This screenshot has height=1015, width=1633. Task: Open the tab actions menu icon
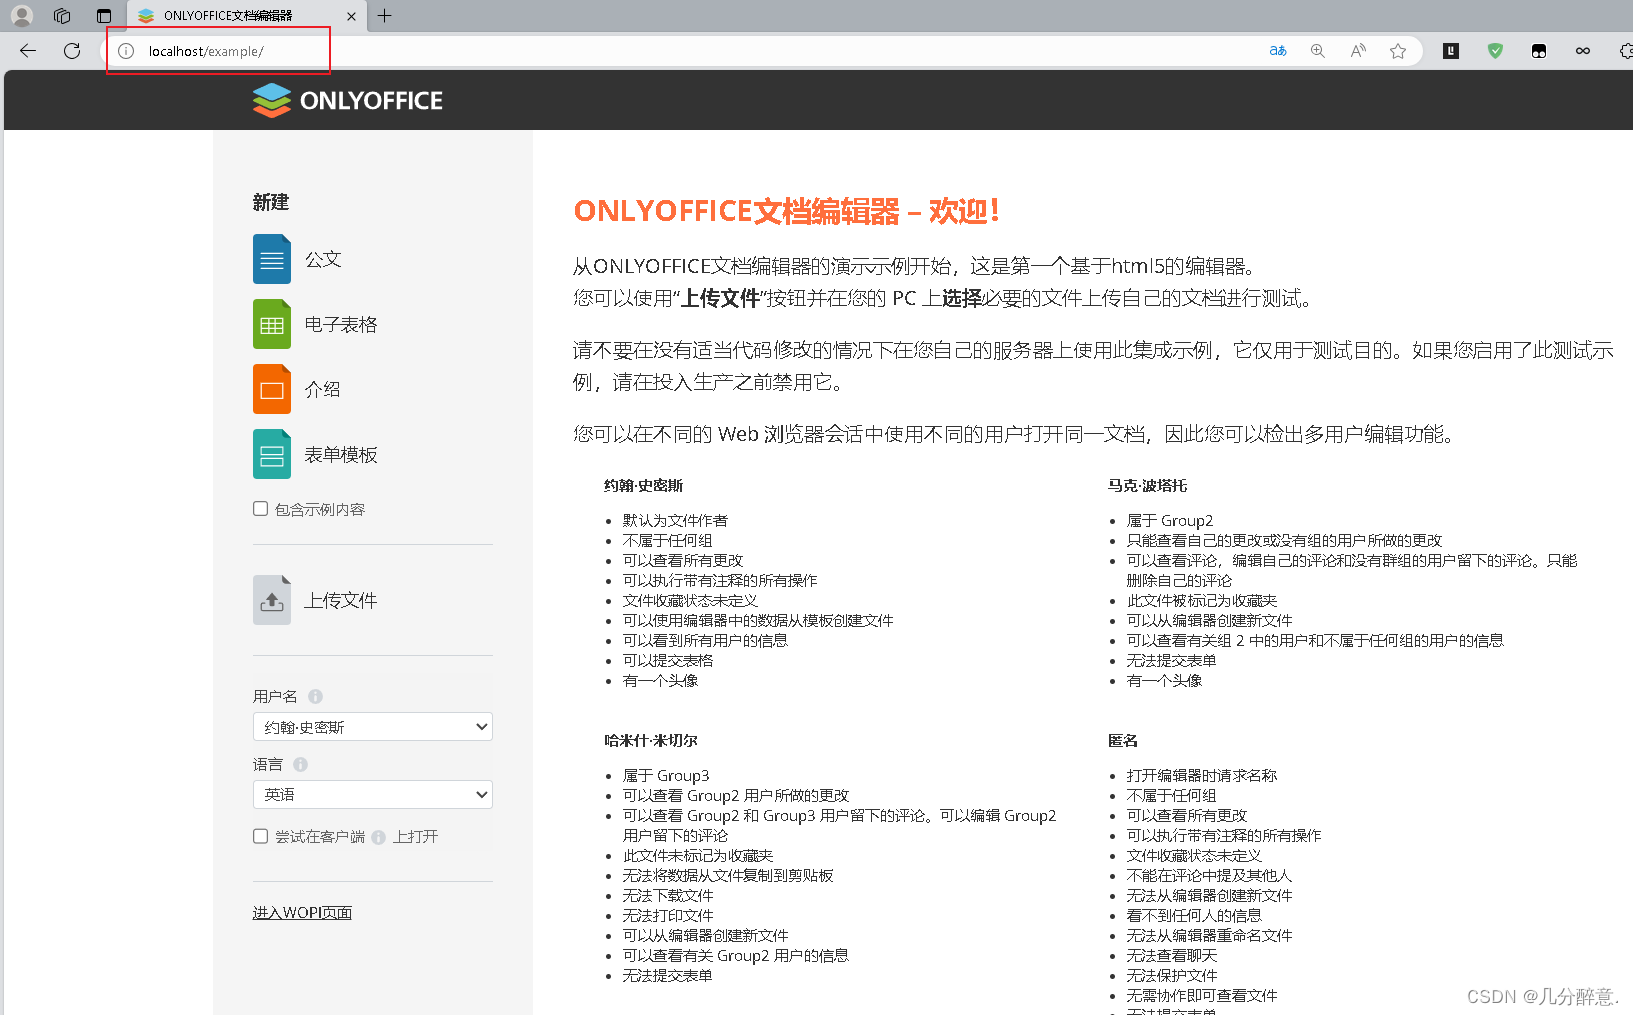point(104,15)
